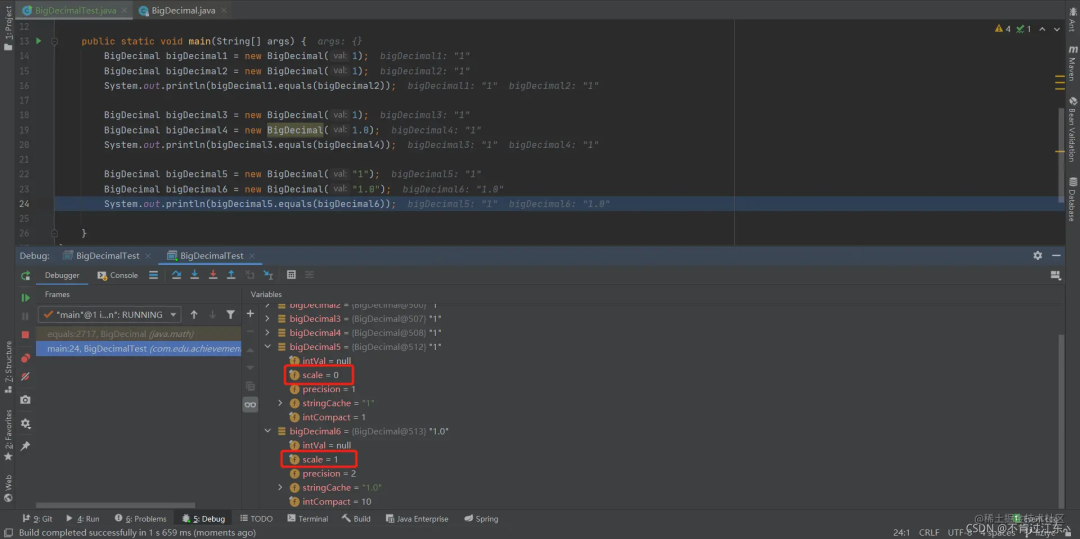Click warnings count indicator in editor
This screenshot has width=1080, height=539.
1002,29
